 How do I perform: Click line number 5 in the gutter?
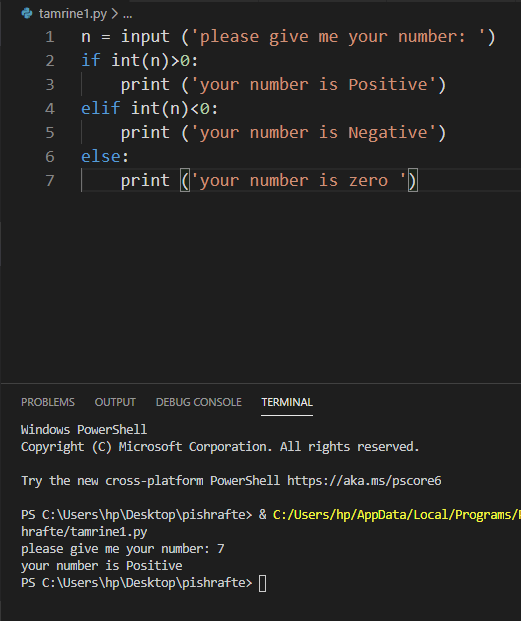[x=50, y=132]
